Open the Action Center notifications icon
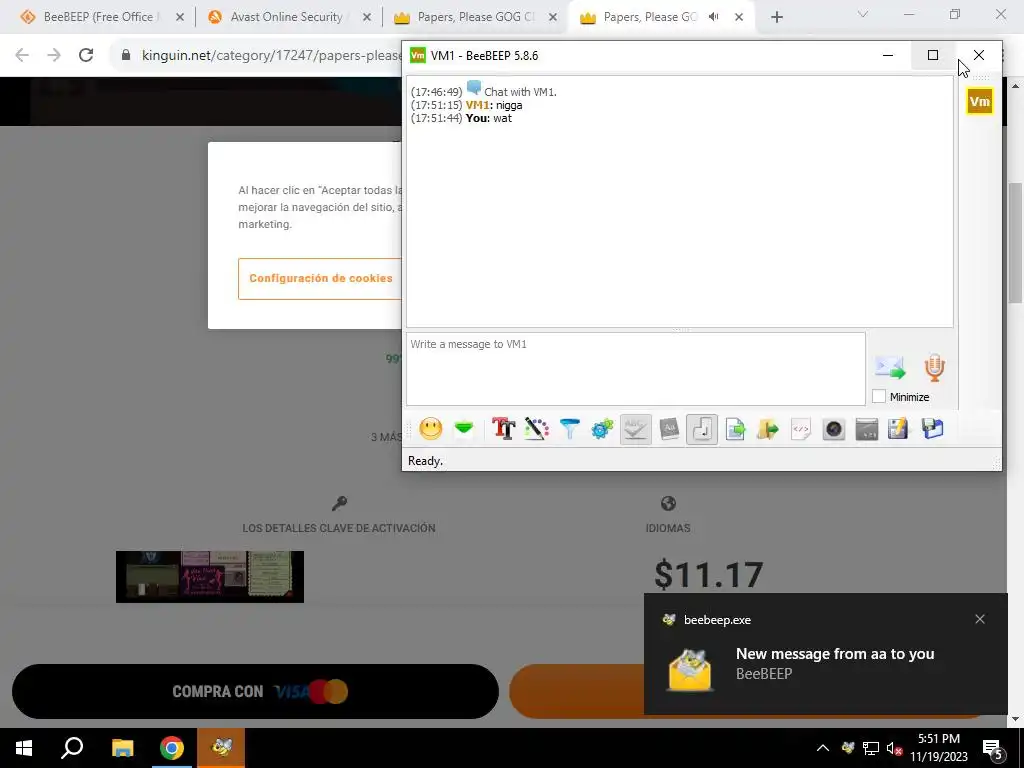This screenshot has width=1024, height=768. pyautogui.click(x=992, y=750)
